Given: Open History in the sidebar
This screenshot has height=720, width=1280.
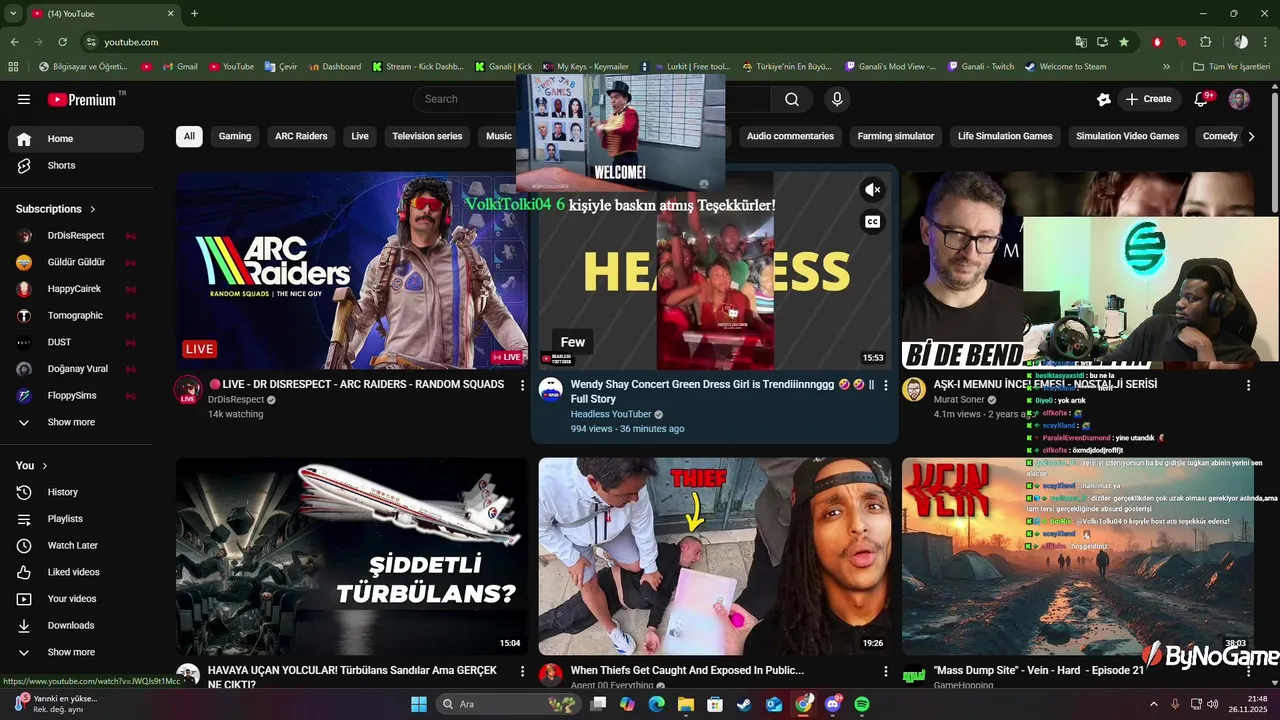Looking at the screenshot, I should coord(76,492).
